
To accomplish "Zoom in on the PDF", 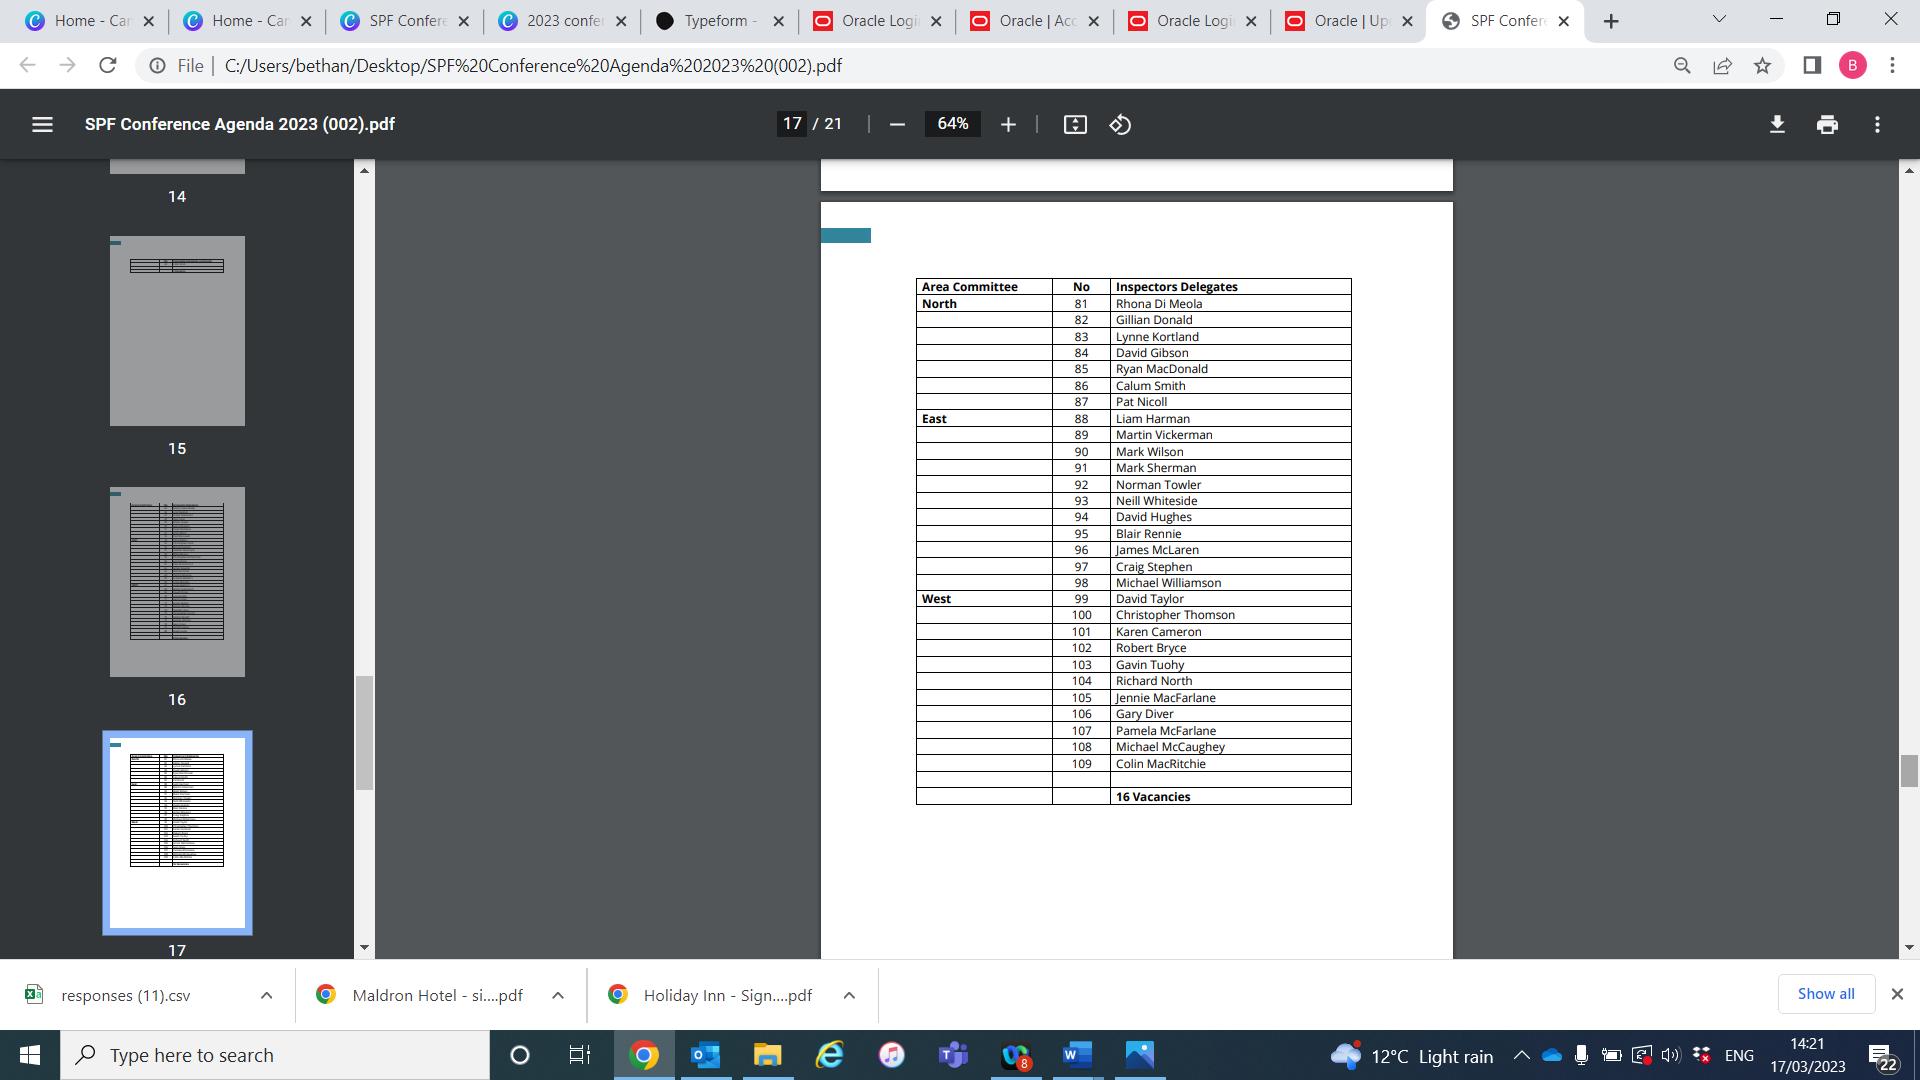I will [x=1008, y=124].
